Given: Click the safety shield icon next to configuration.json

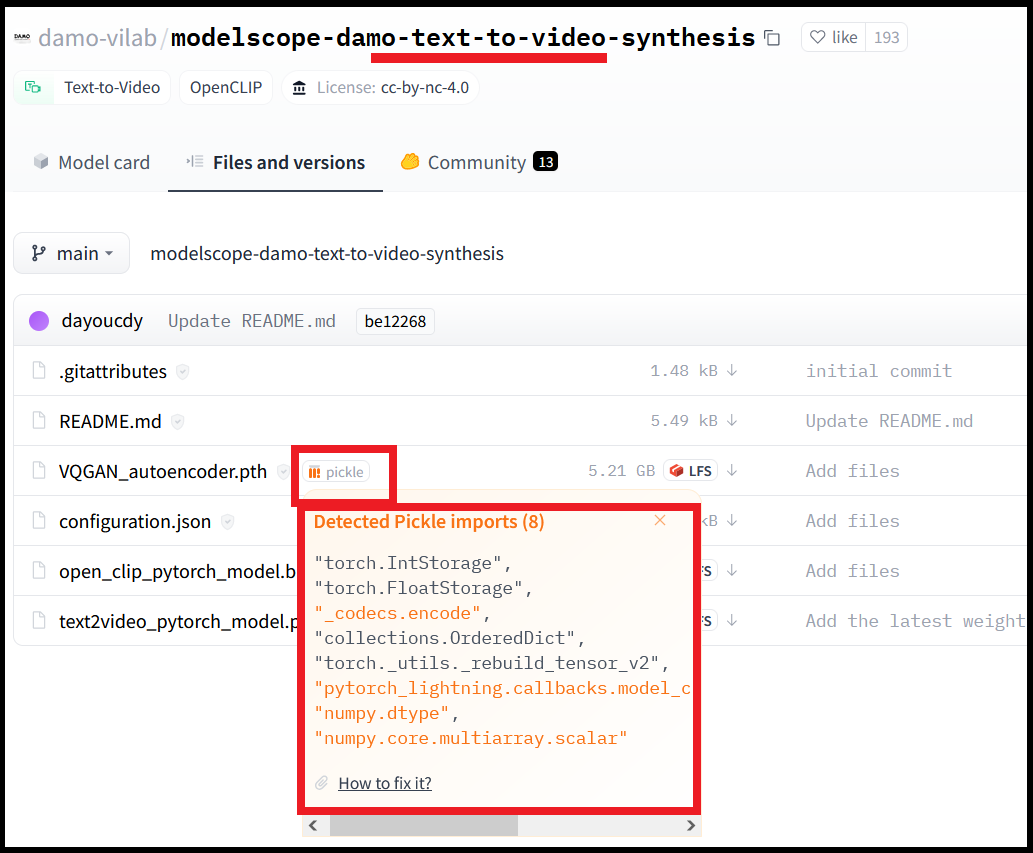Looking at the screenshot, I should point(227,522).
